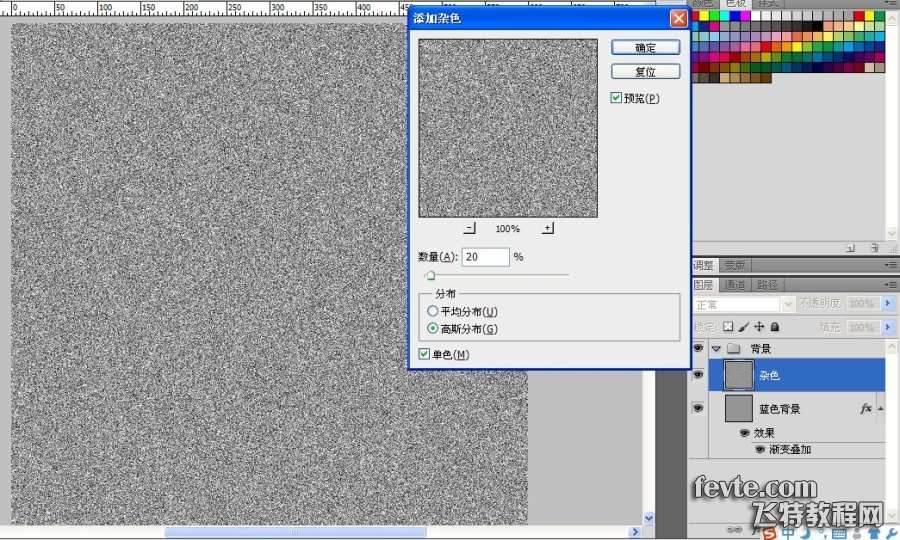Toggle lock all padlock icon

(x=775, y=327)
